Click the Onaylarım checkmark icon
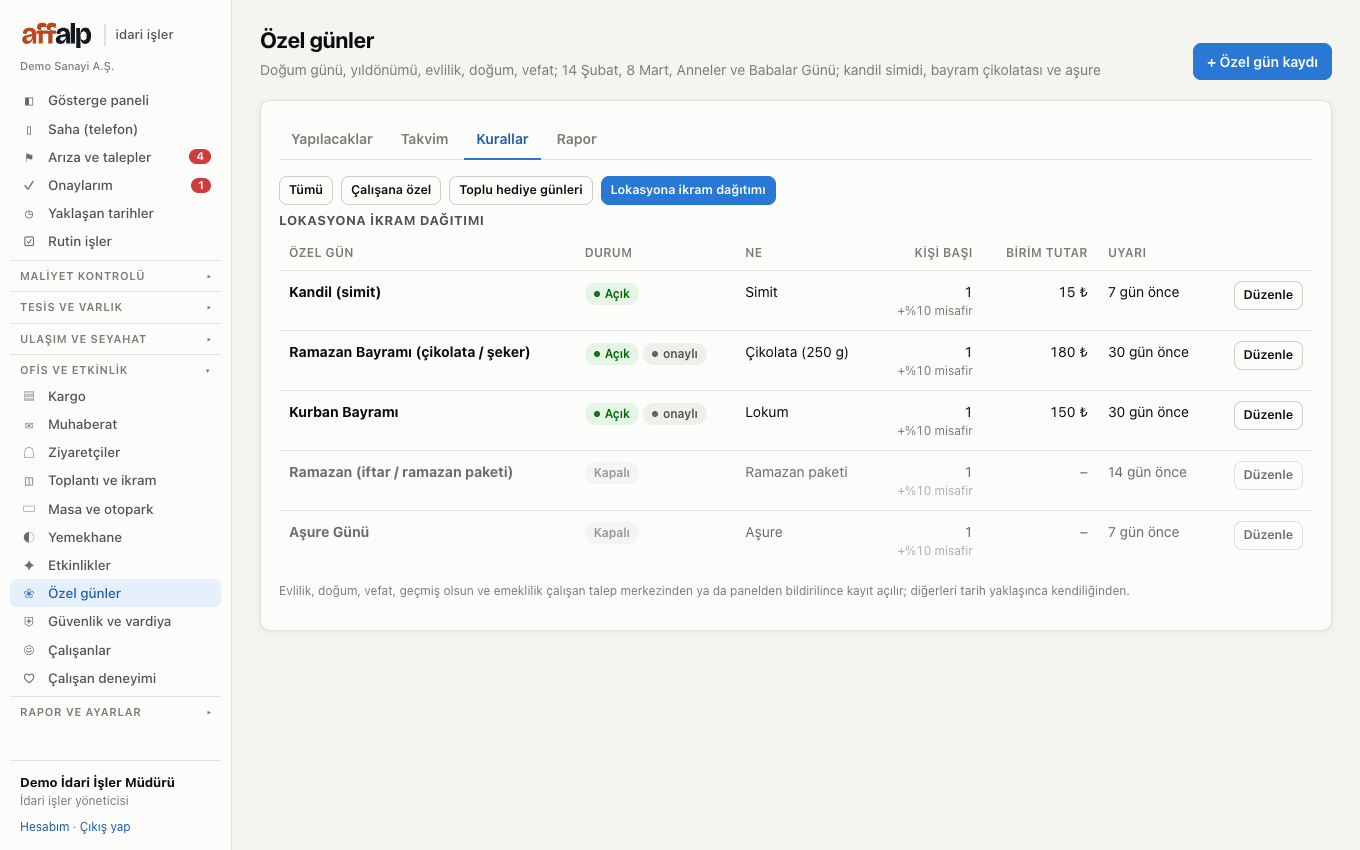This screenshot has width=1360, height=850. pos(29,185)
